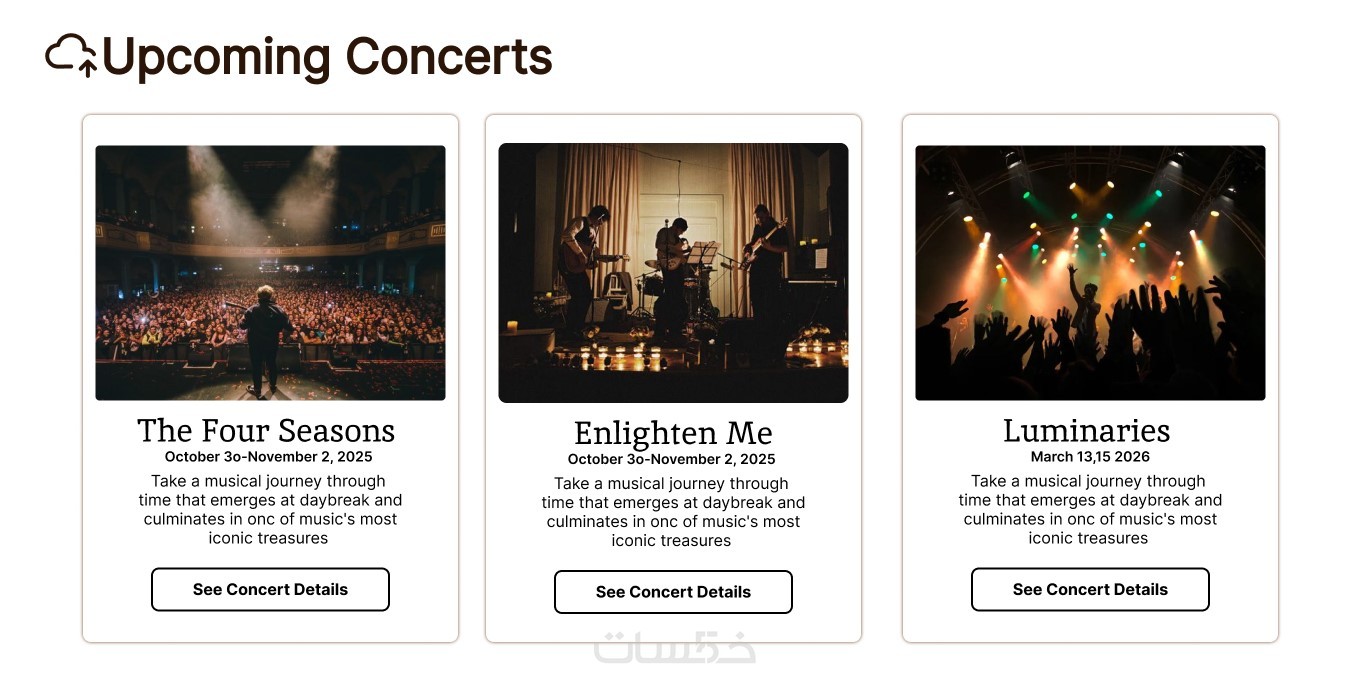
Task: Click the Enlighten Me description paragraph
Action: (x=672, y=512)
